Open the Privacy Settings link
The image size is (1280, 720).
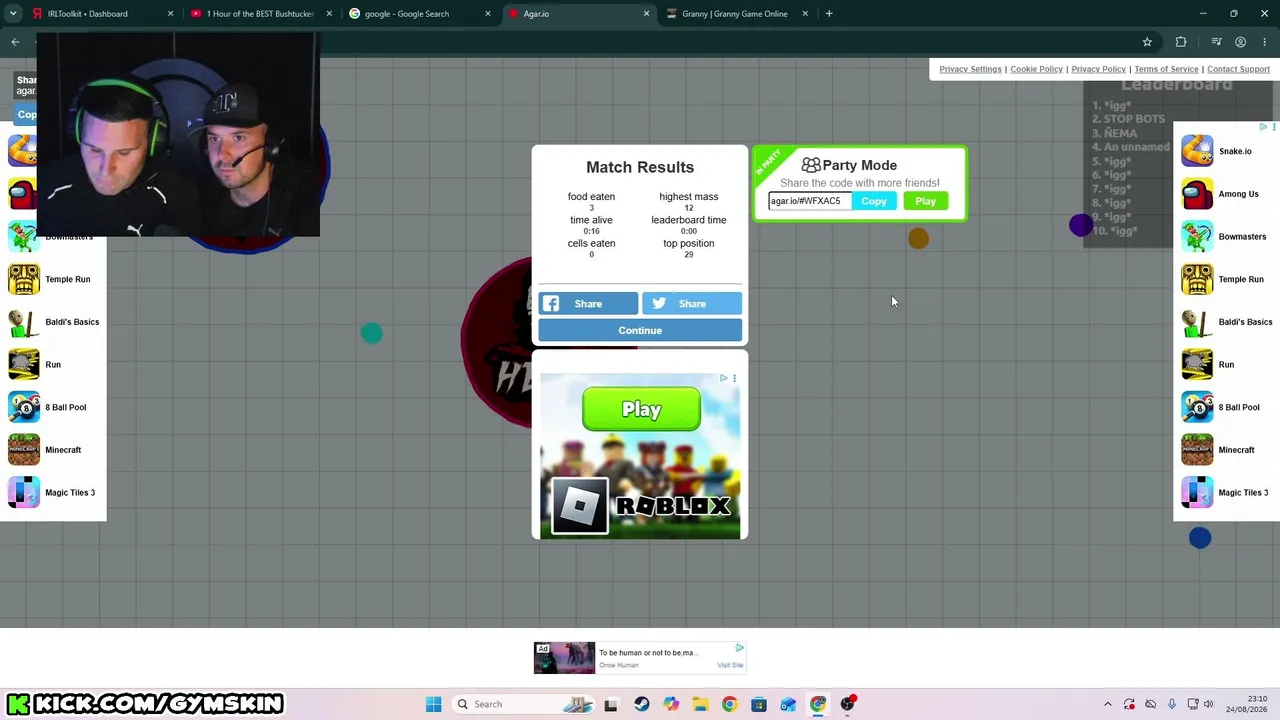click(970, 69)
